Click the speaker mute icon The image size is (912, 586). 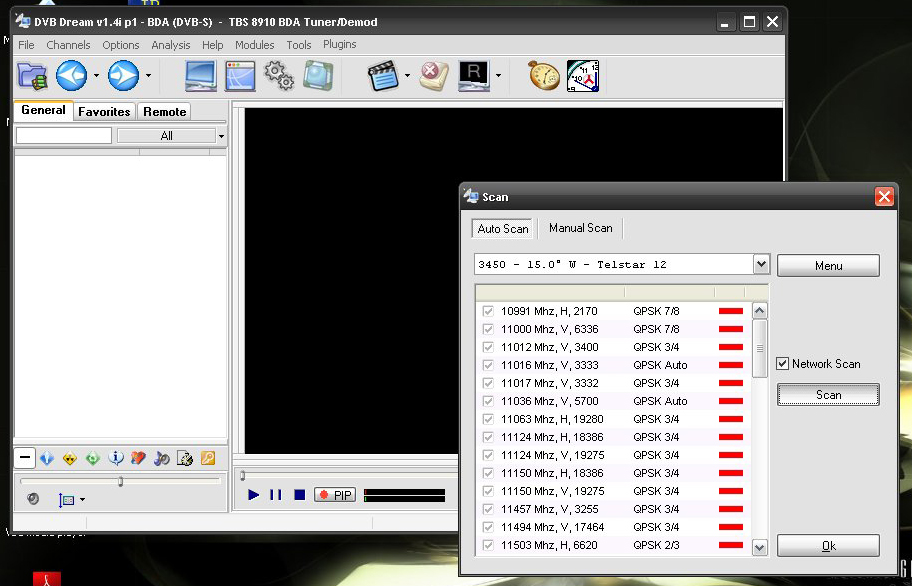point(33,499)
